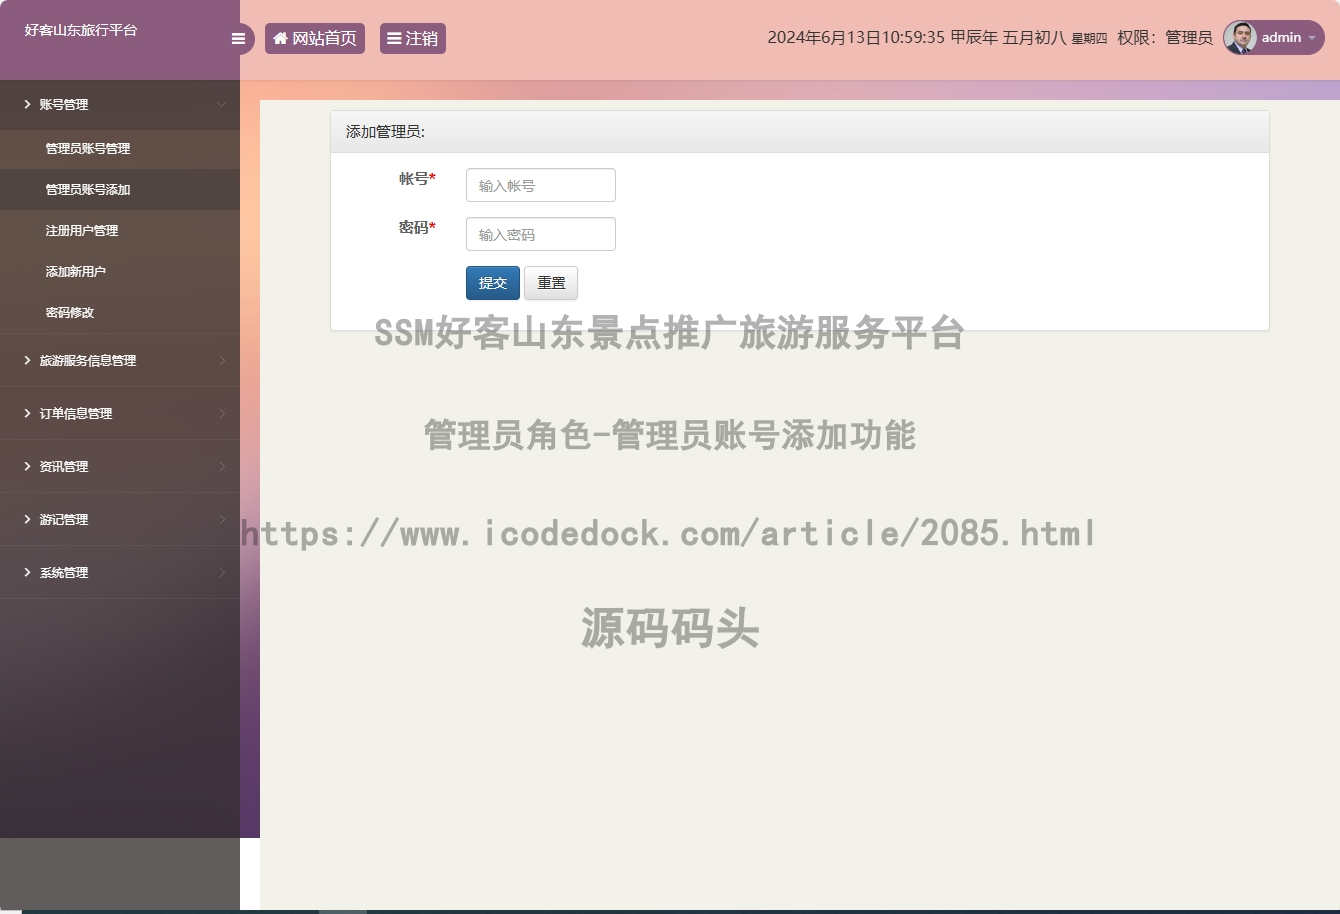Click the 帐号 input field
This screenshot has height=914, width=1340.
click(541, 185)
